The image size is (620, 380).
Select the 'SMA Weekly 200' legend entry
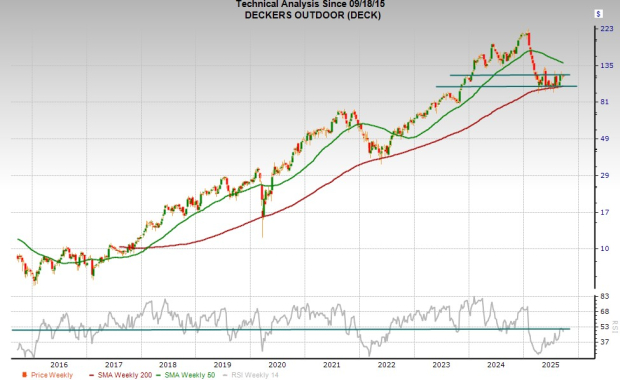point(121,375)
